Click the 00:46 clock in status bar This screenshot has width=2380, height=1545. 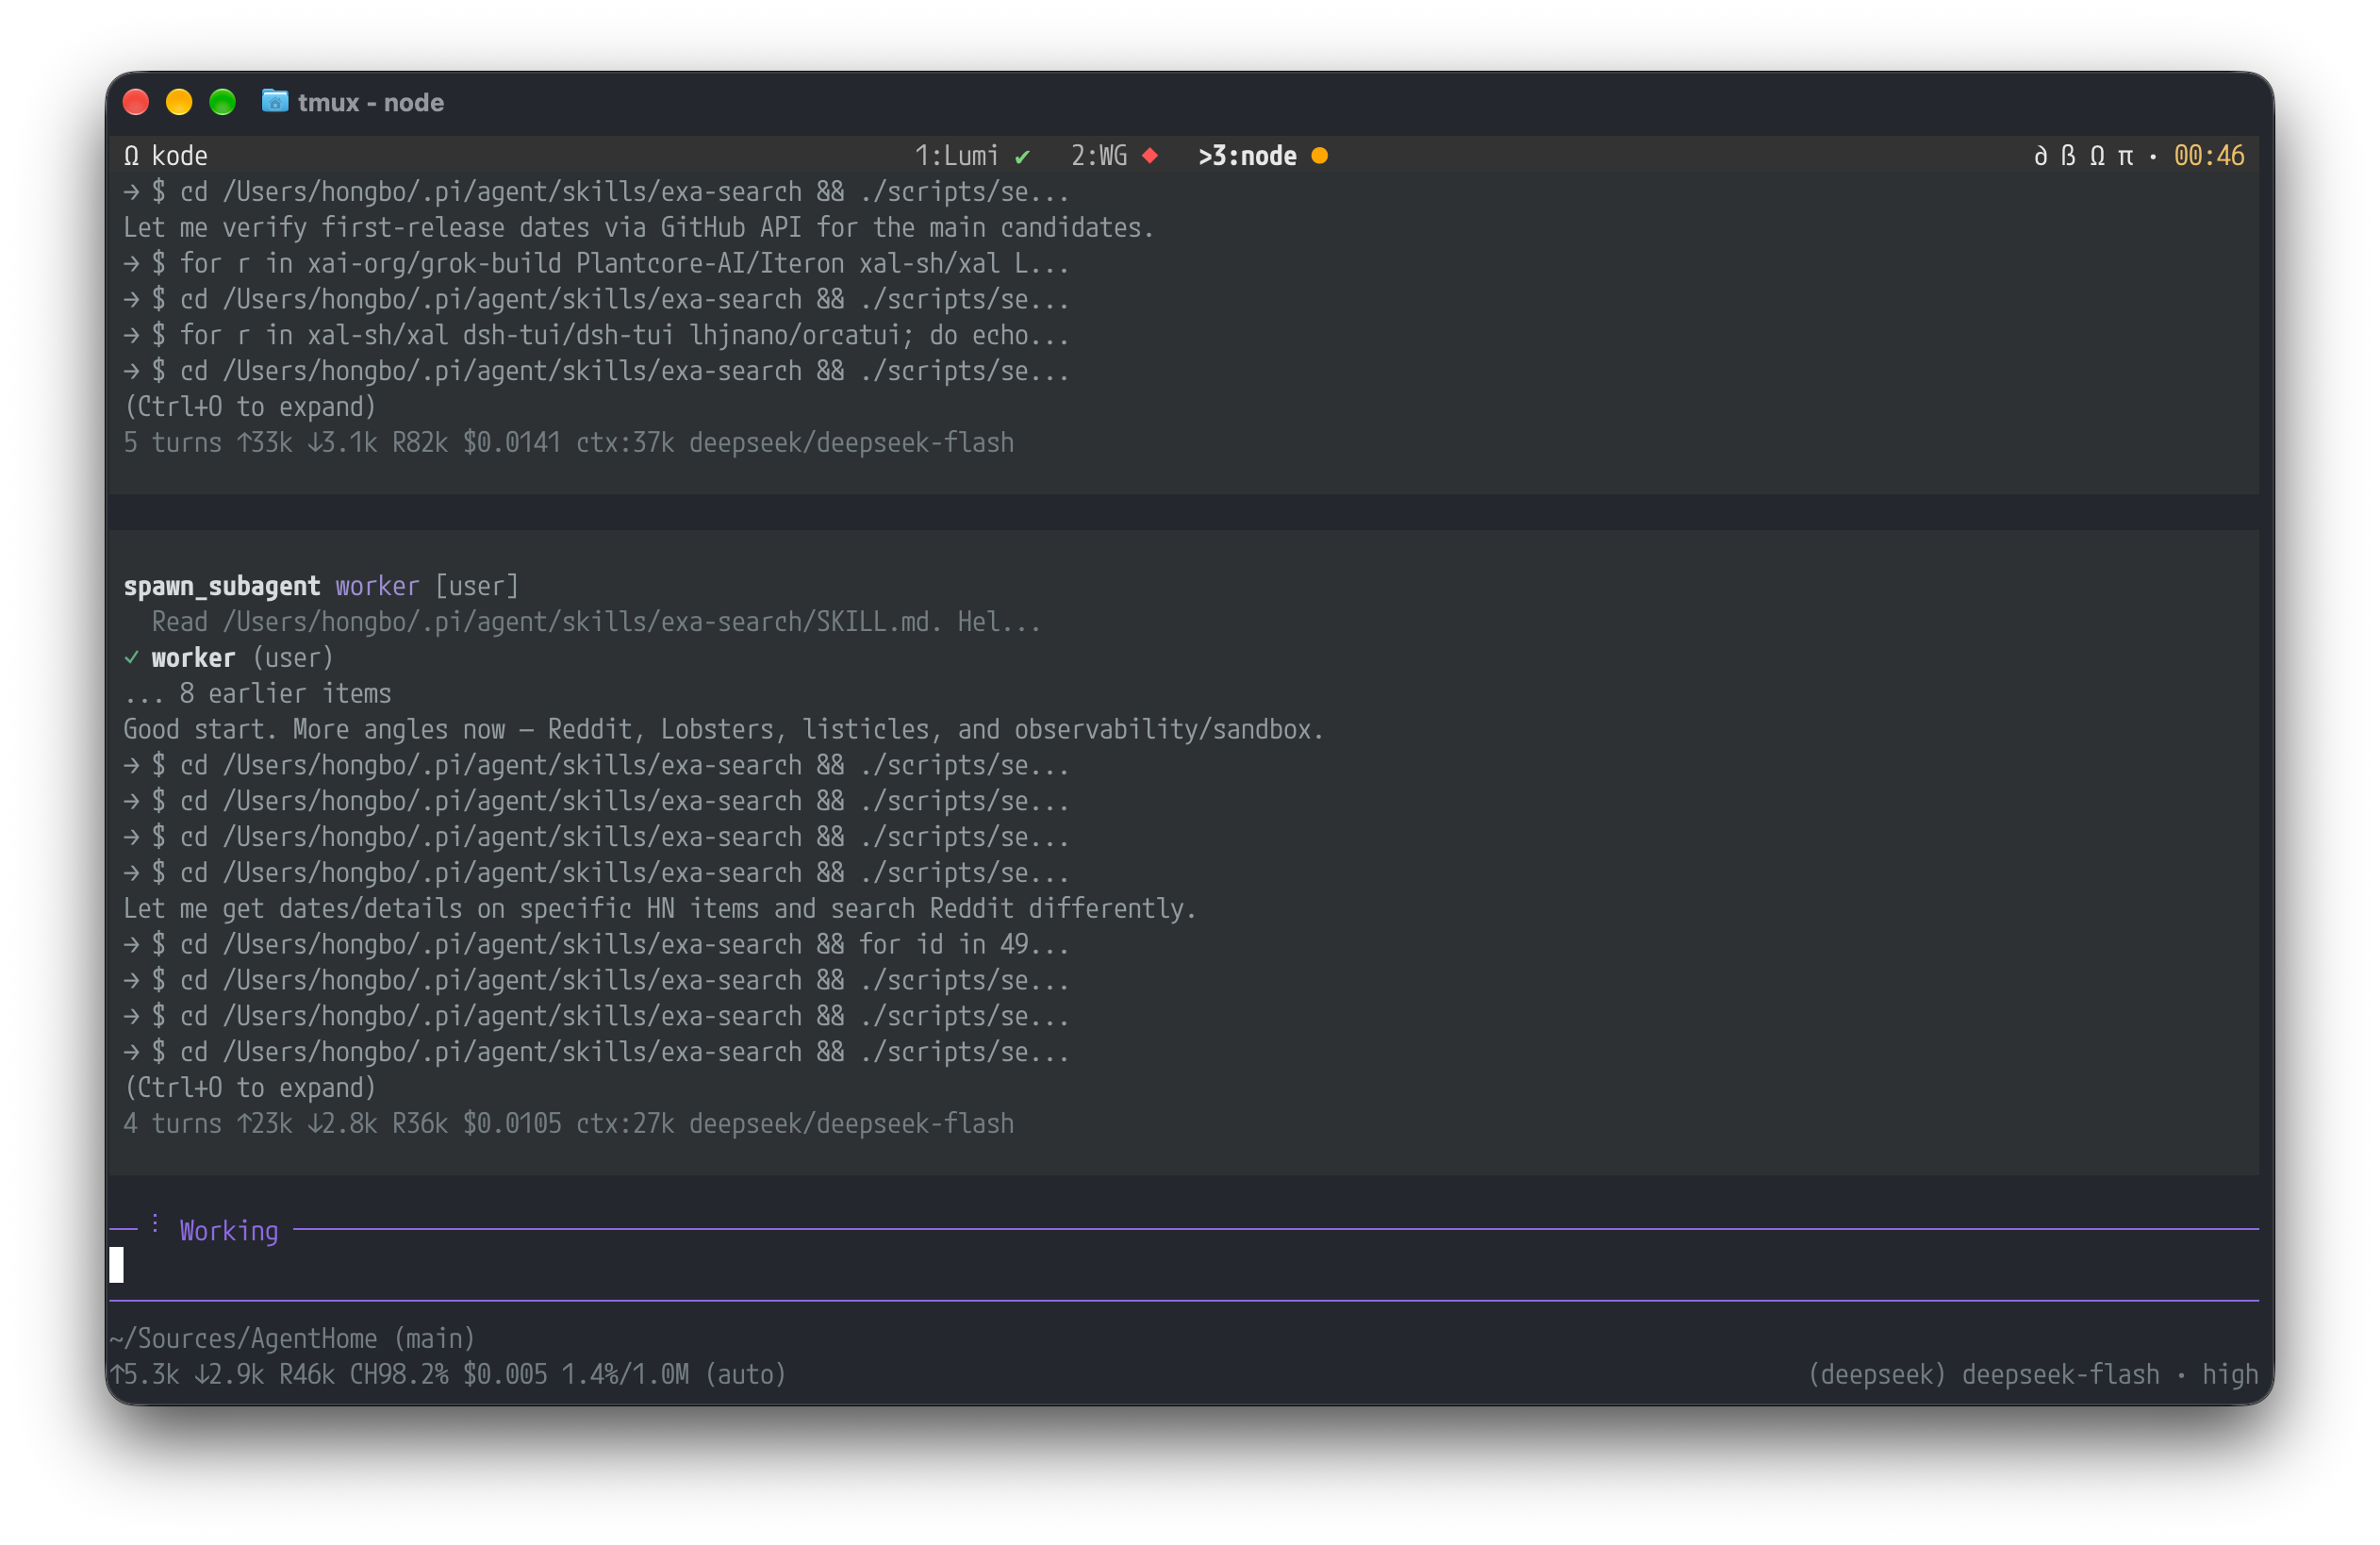coord(2210,156)
